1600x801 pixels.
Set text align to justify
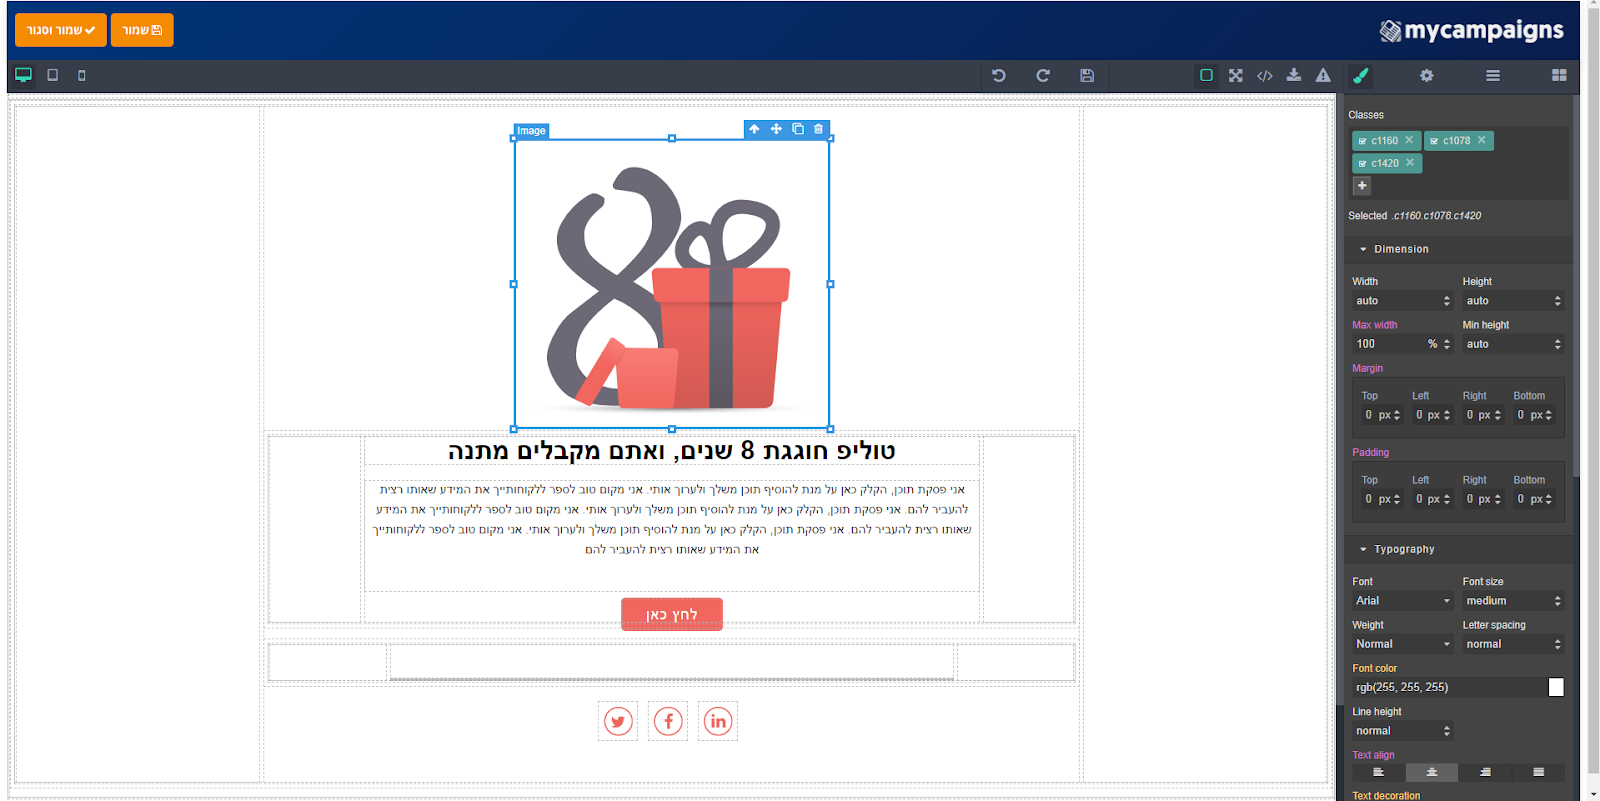(x=1538, y=772)
